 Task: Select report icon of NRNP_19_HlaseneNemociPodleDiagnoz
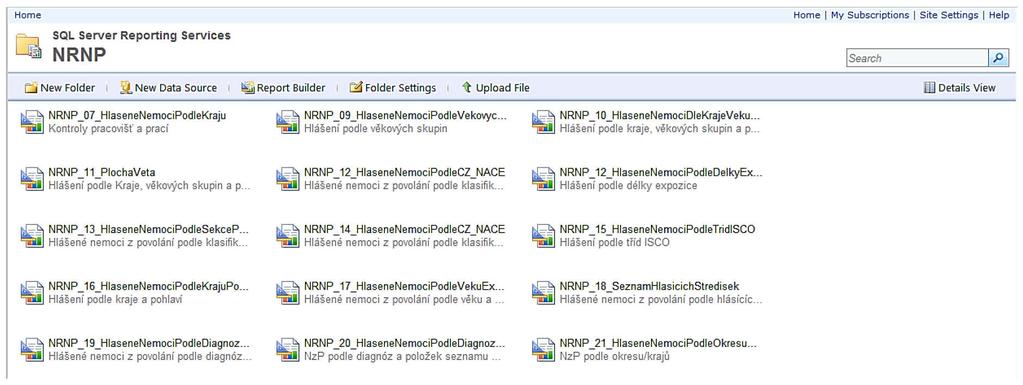32,350
